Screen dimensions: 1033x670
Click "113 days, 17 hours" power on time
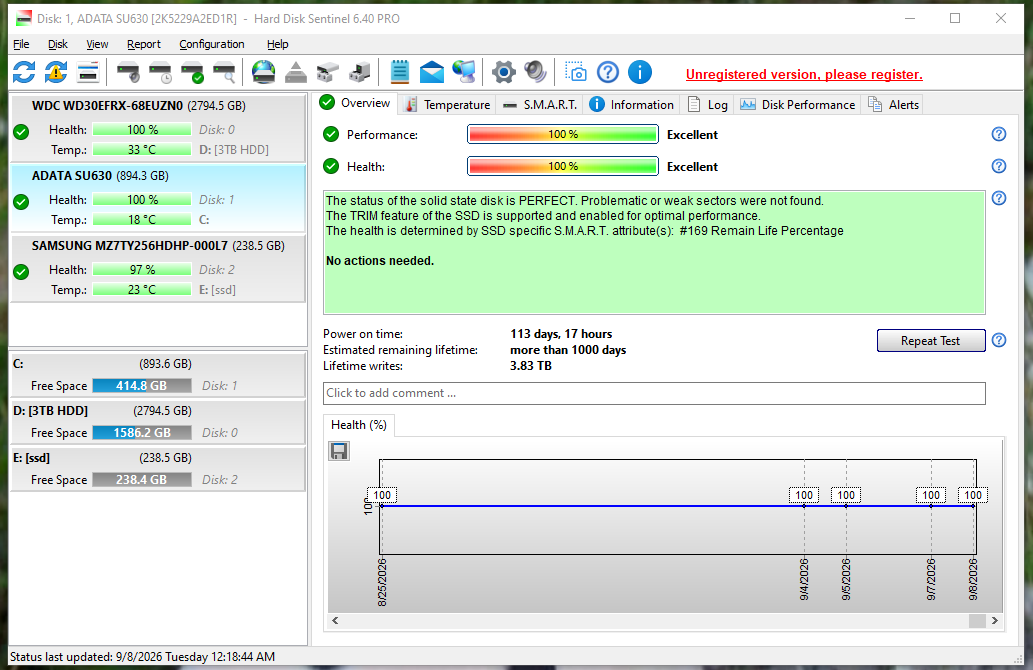coord(561,334)
